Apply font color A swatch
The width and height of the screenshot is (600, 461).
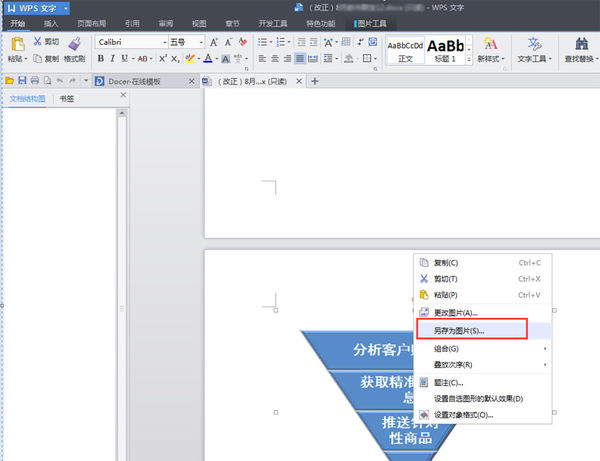[208, 59]
